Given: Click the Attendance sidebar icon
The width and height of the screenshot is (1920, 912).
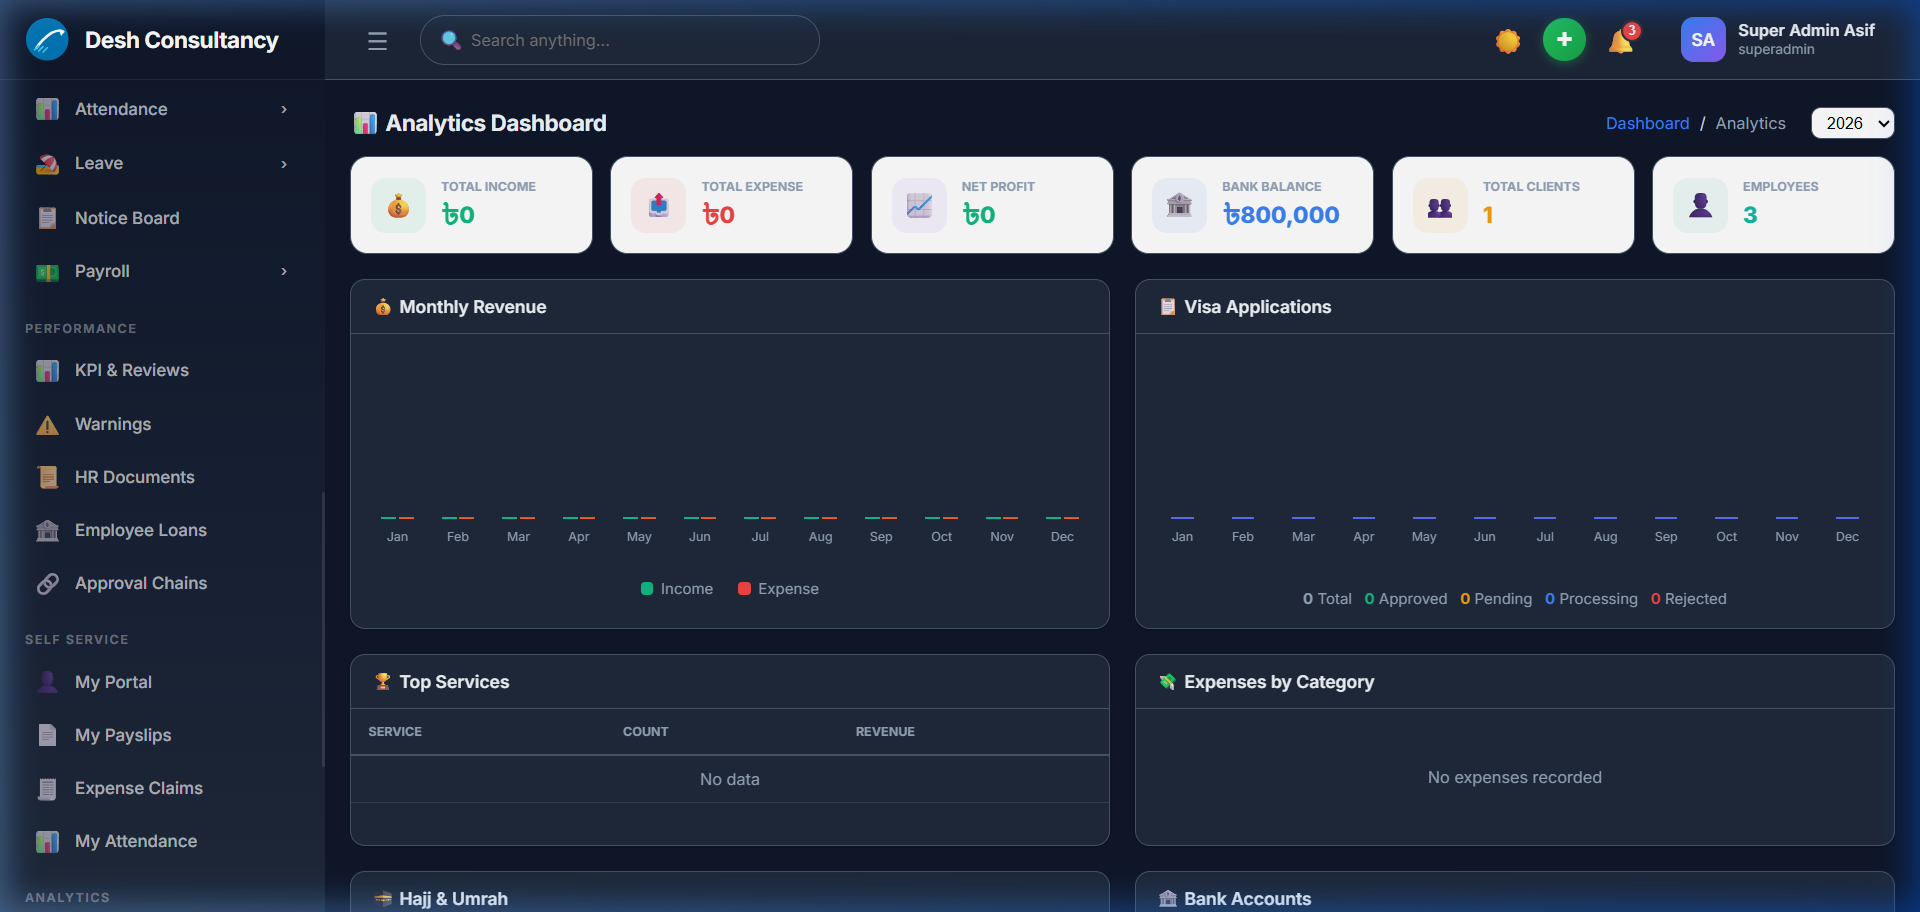Looking at the screenshot, I should coord(47,109).
